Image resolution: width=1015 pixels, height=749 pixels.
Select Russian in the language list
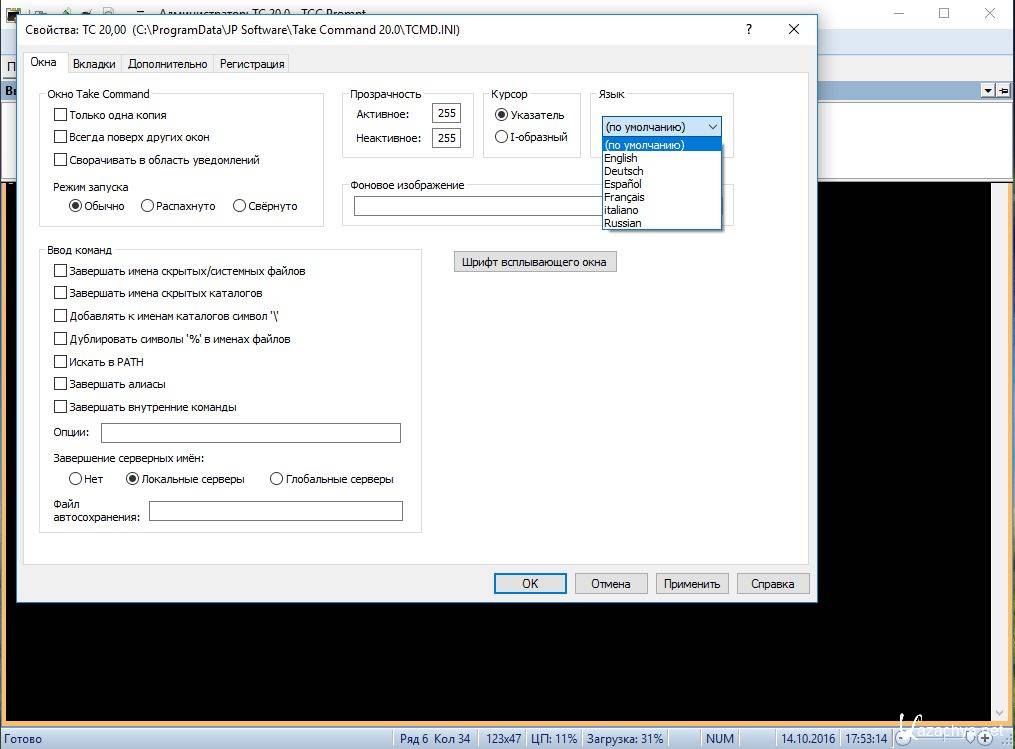pyautogui.click(x=622, y=223)
